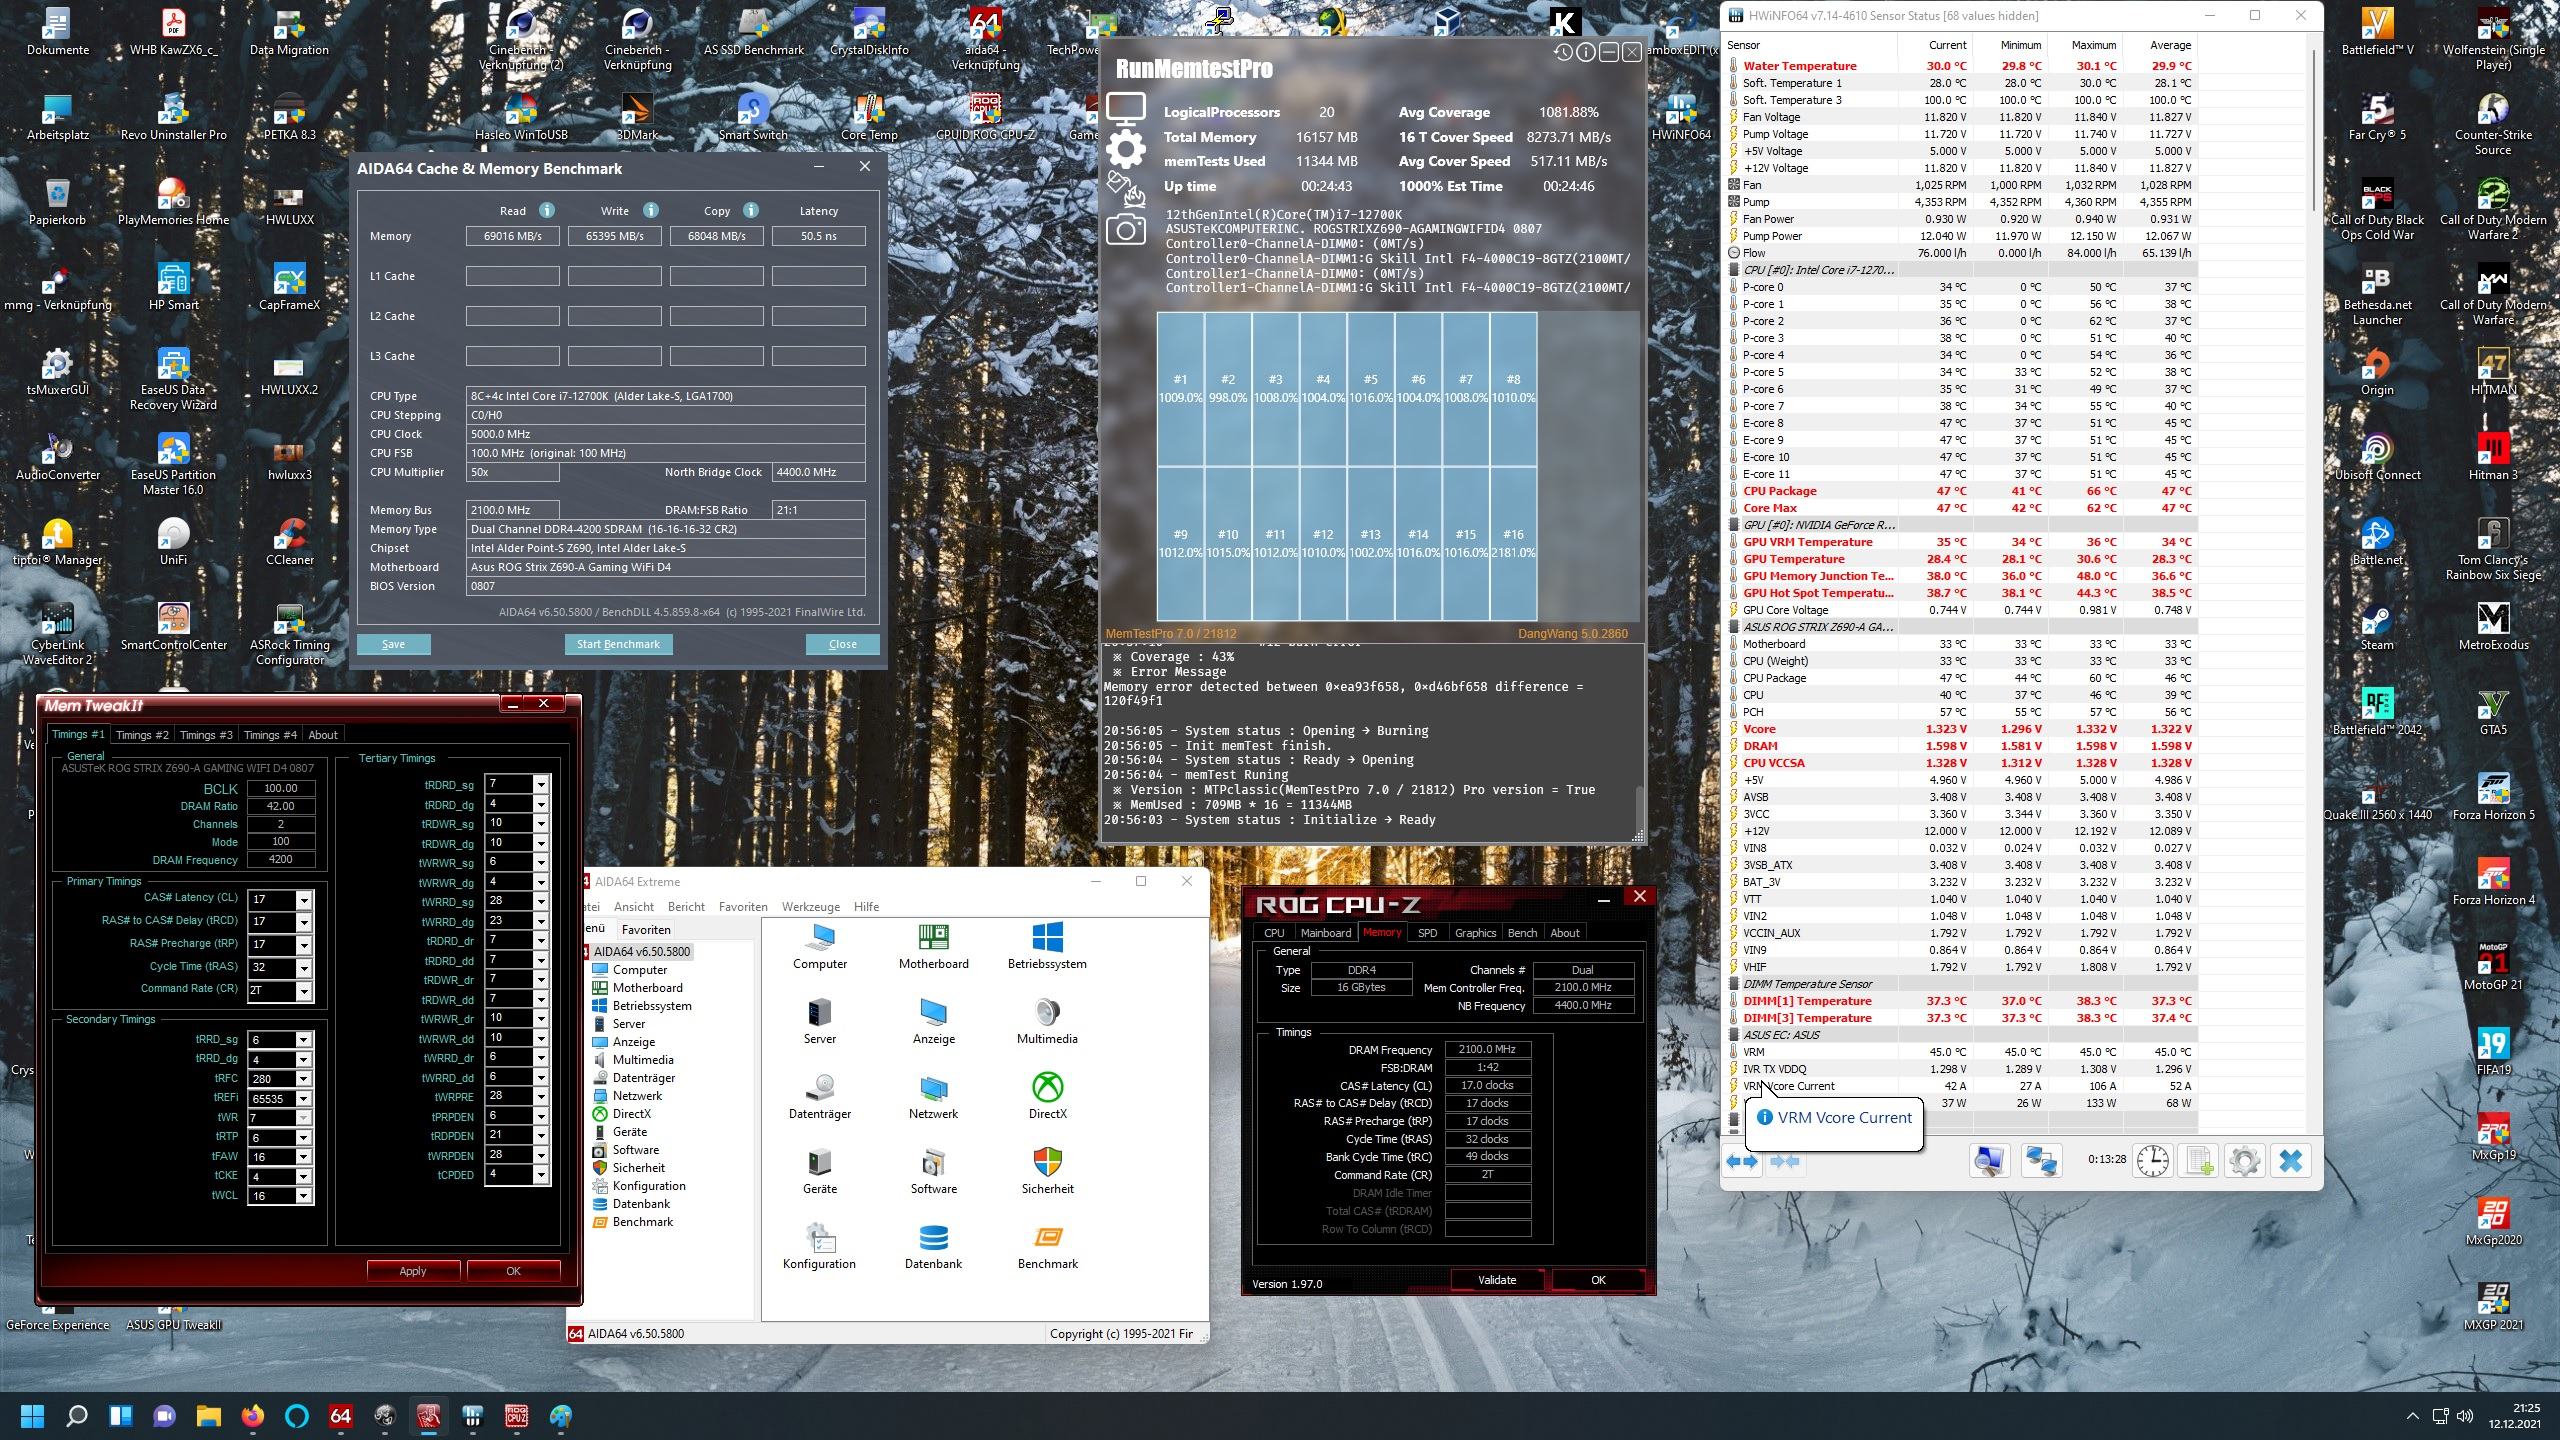Screen dimensions: 2560x1440
Task: Select Datenträger in the AIDA64 tree
Action: [x=643, y=1078]
